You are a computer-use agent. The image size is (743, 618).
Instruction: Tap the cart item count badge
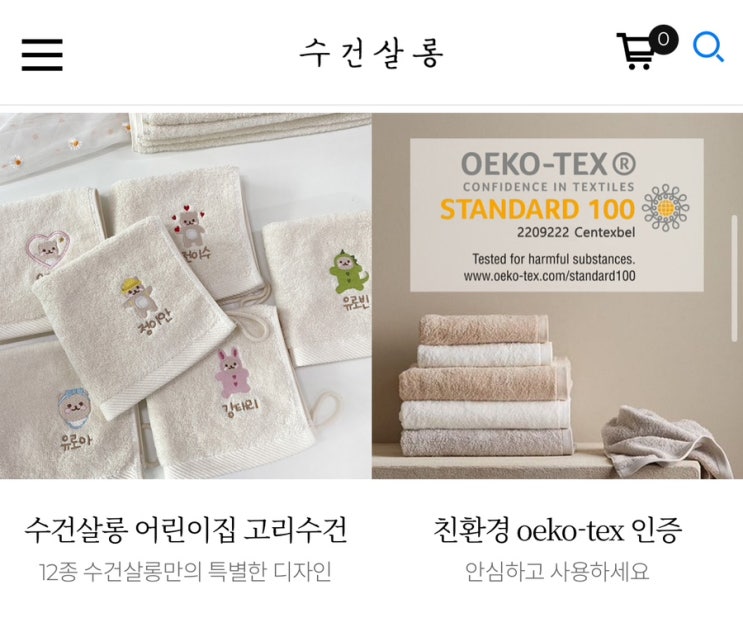(664, 39)
